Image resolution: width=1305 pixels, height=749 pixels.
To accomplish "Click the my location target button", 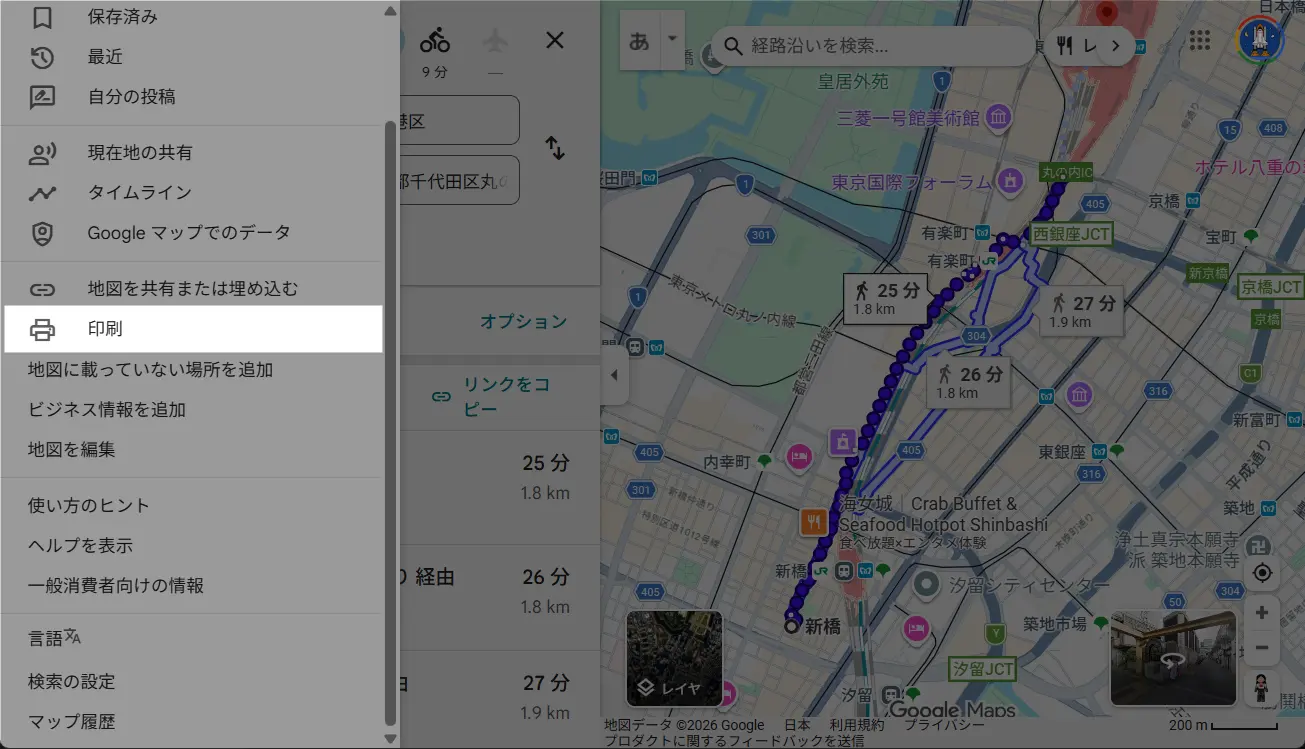I will 1262,573.
